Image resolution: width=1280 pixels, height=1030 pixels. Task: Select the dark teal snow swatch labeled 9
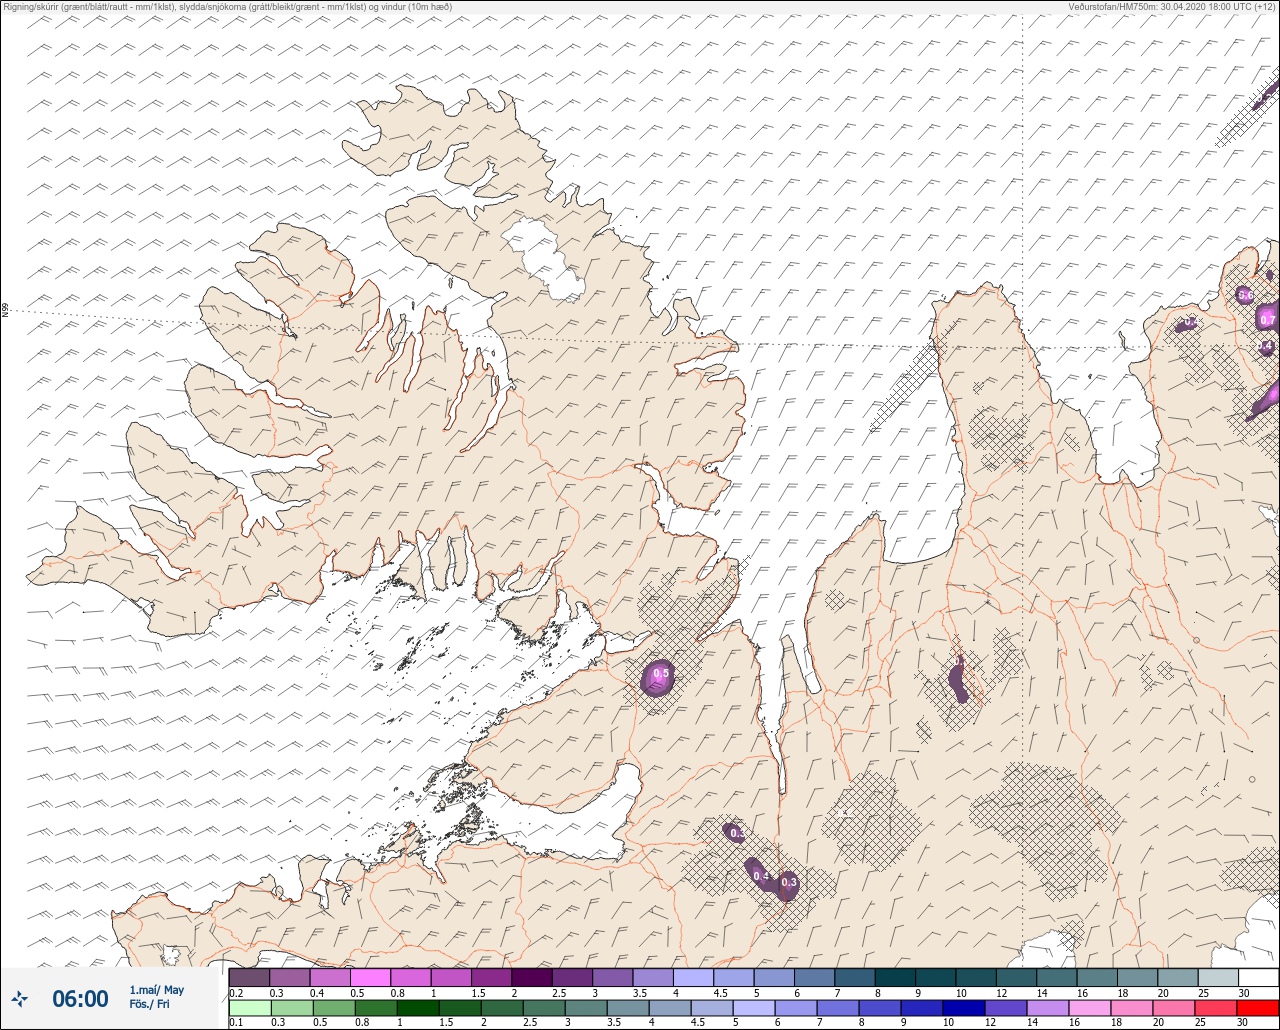click(x=935, y=977)
